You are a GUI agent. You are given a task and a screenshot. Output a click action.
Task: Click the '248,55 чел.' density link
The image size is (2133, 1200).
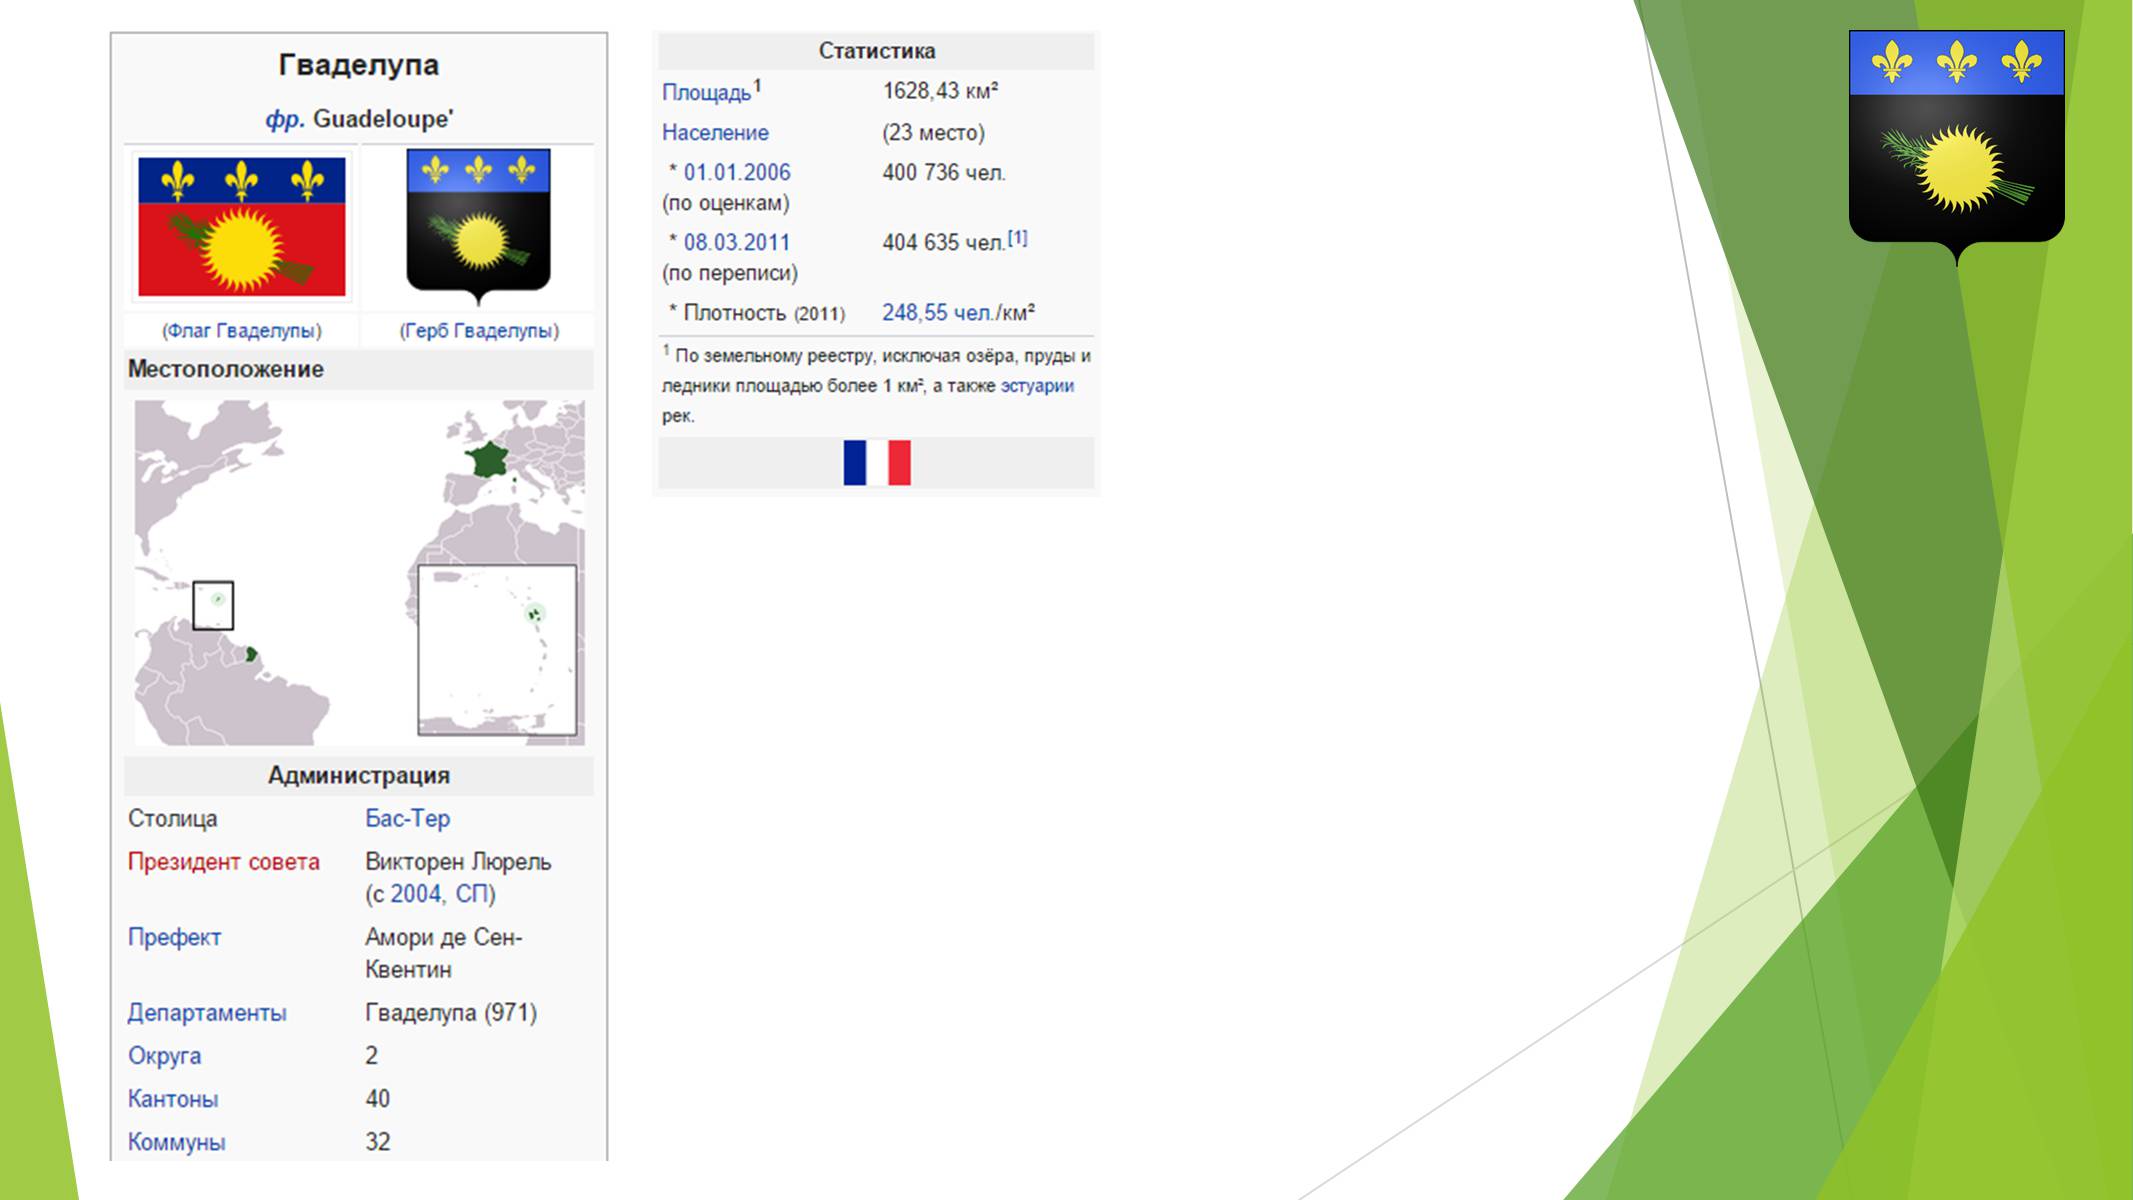pos(937,313)
